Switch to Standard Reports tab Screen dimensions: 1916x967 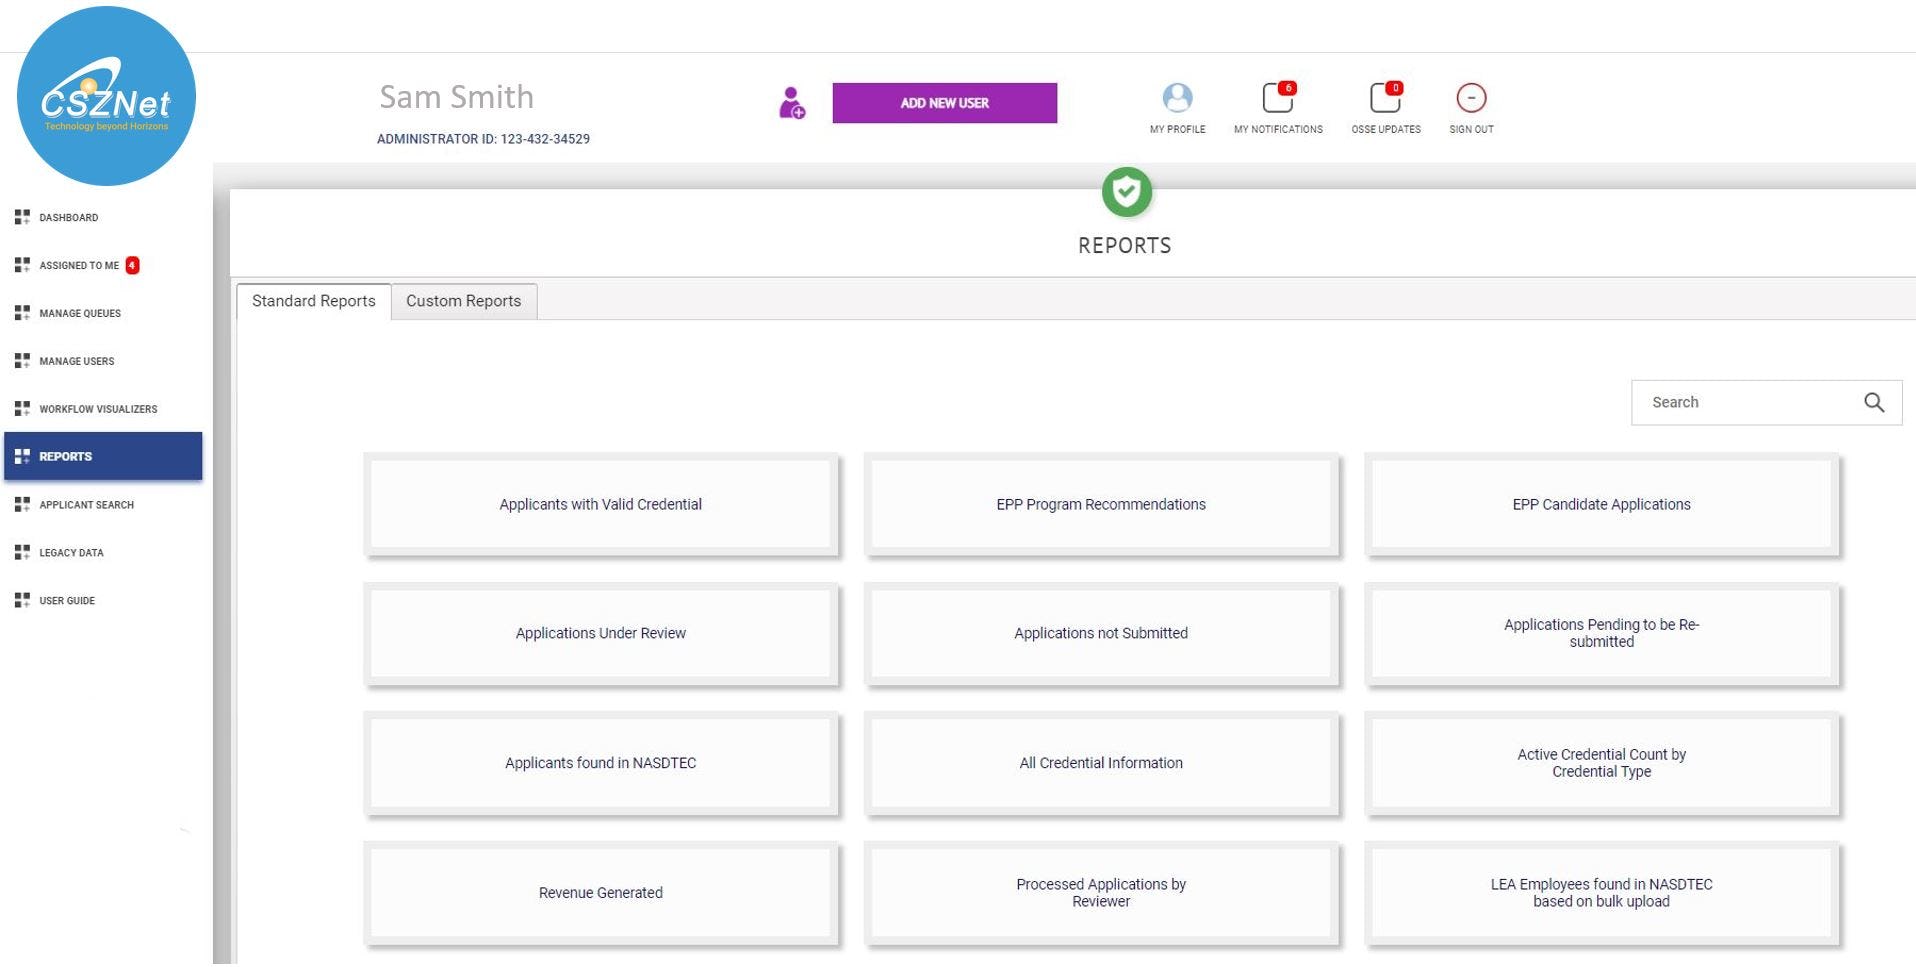(313, 301)
